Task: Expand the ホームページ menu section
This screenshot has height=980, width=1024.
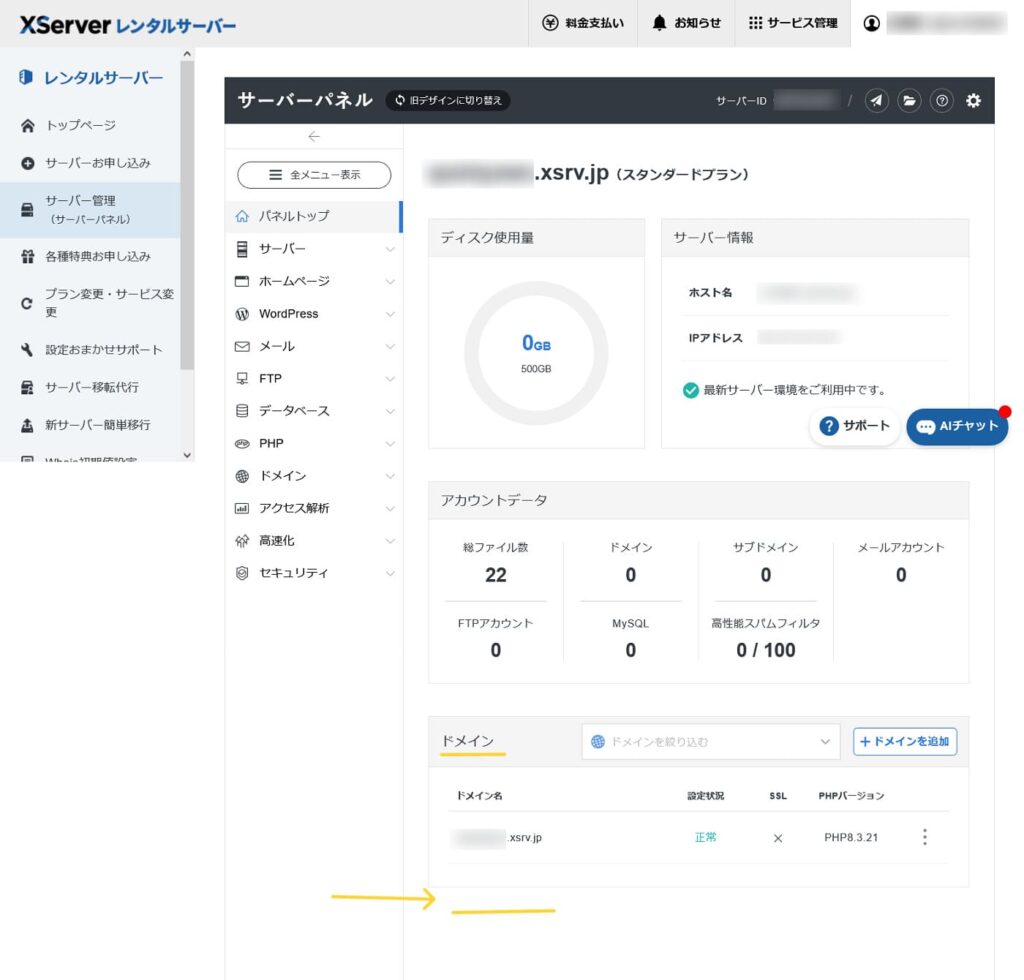Action: 314,281
